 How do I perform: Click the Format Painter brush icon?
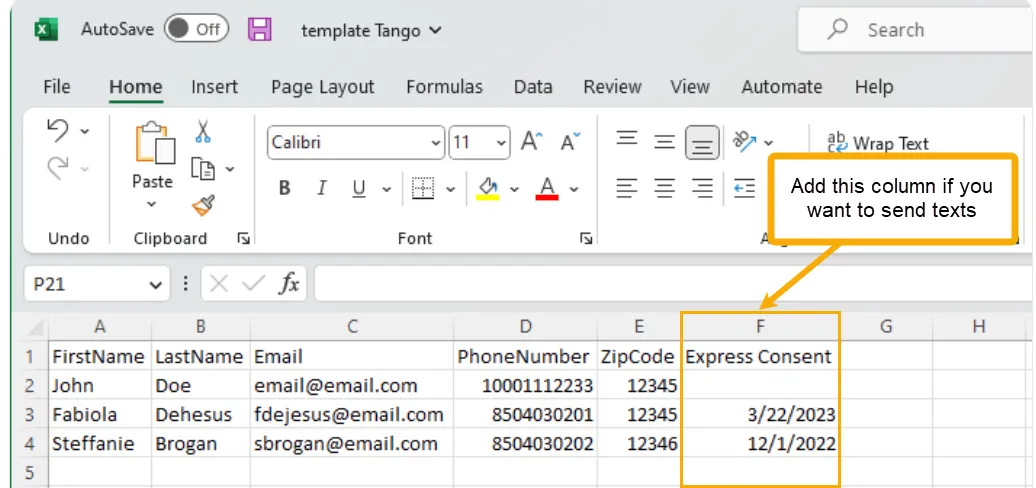click(203, 206)
